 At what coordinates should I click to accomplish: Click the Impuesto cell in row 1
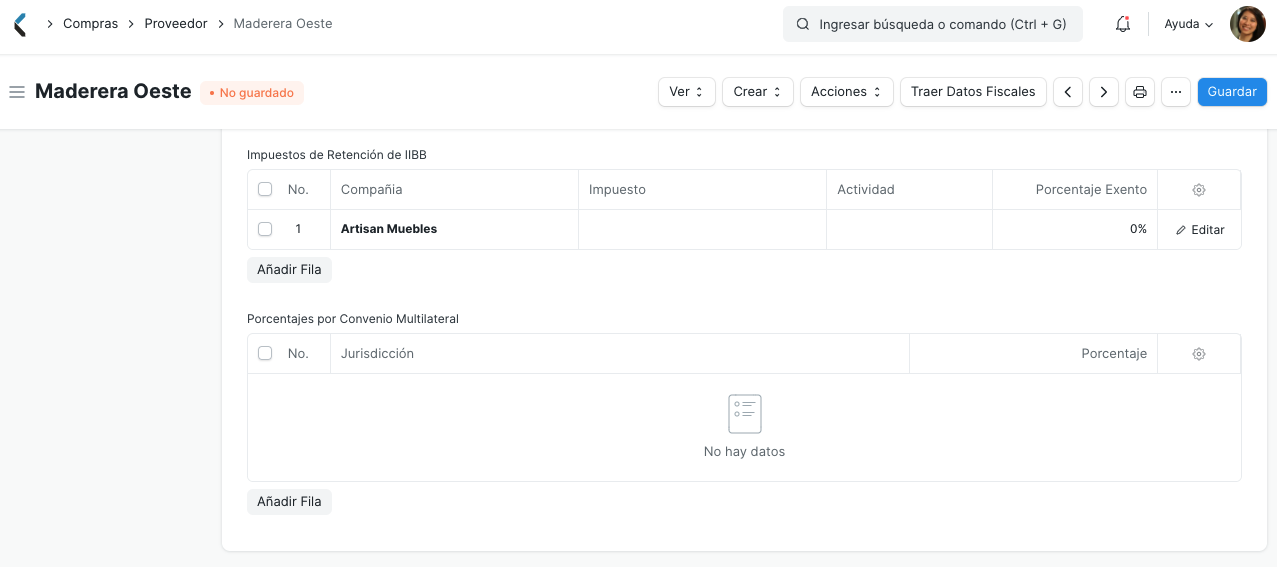pos(702,229)
